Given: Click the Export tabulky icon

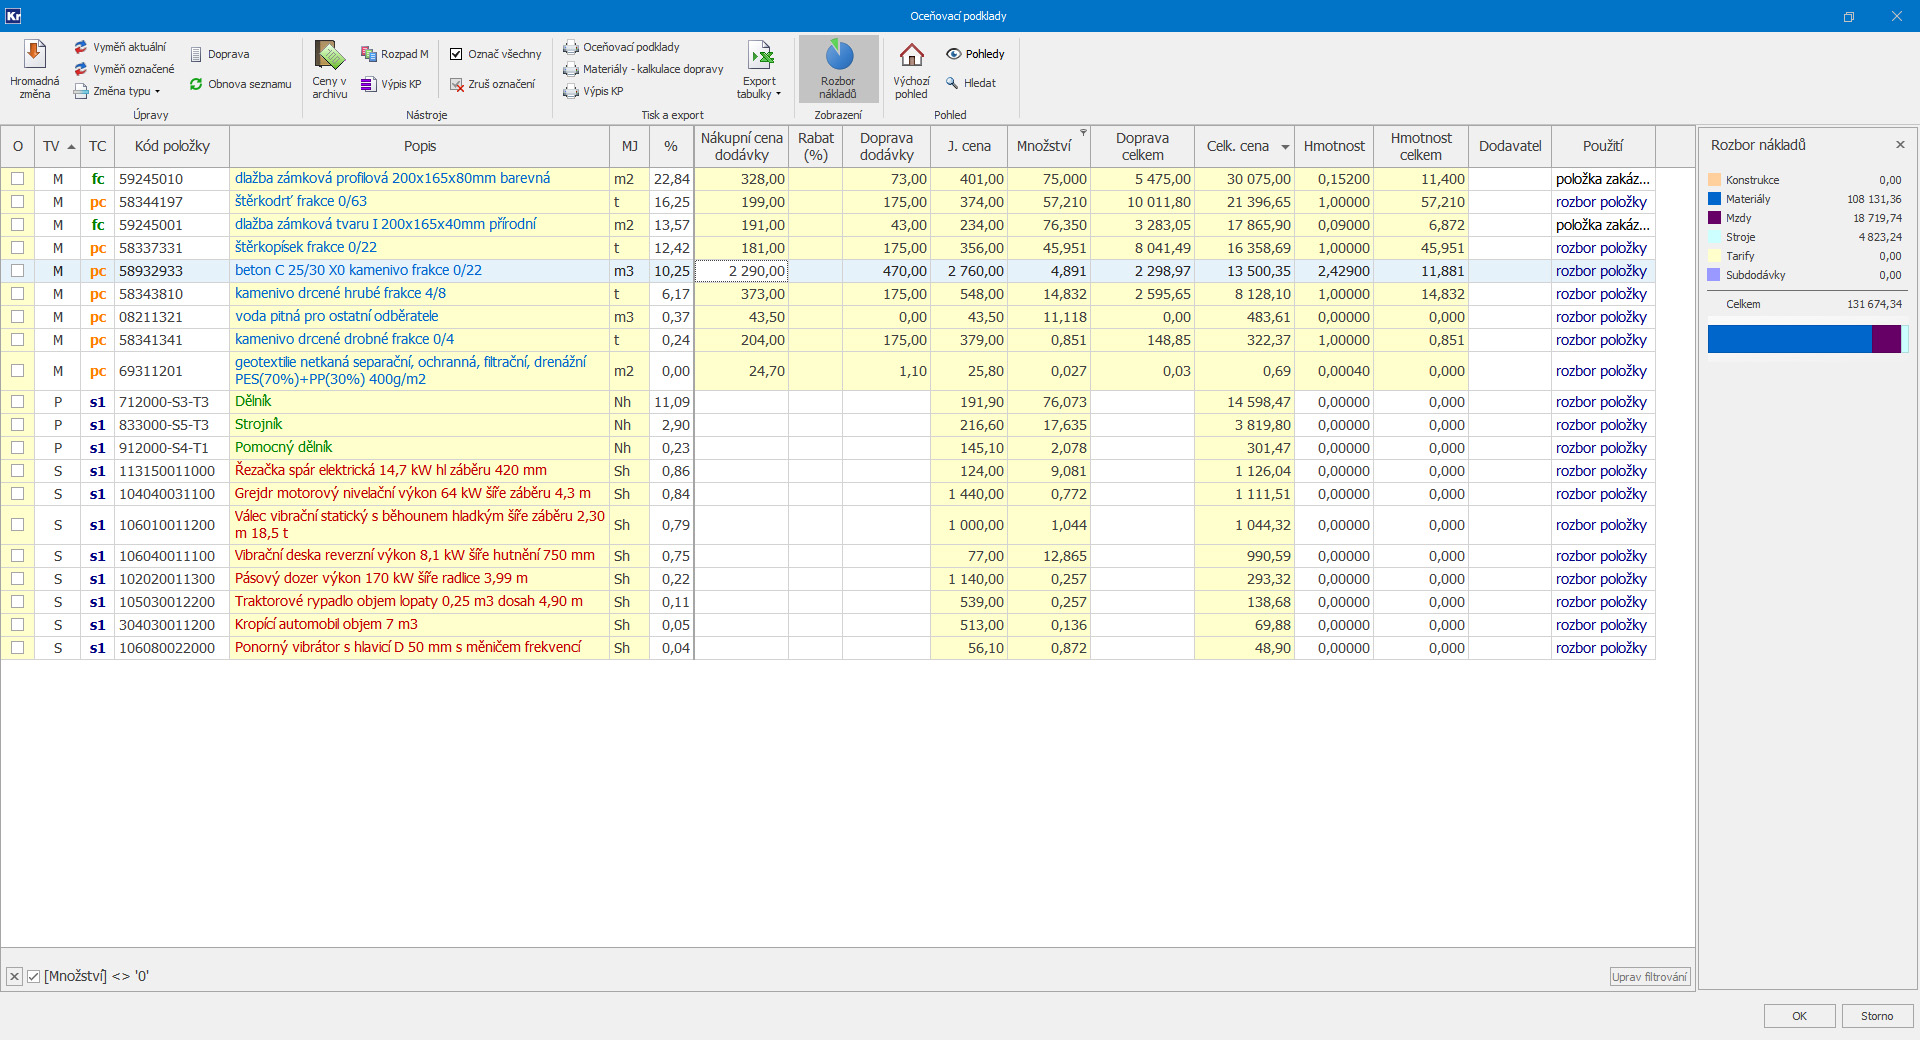Looking at the screenshot, I should click(x=760, y=56).
